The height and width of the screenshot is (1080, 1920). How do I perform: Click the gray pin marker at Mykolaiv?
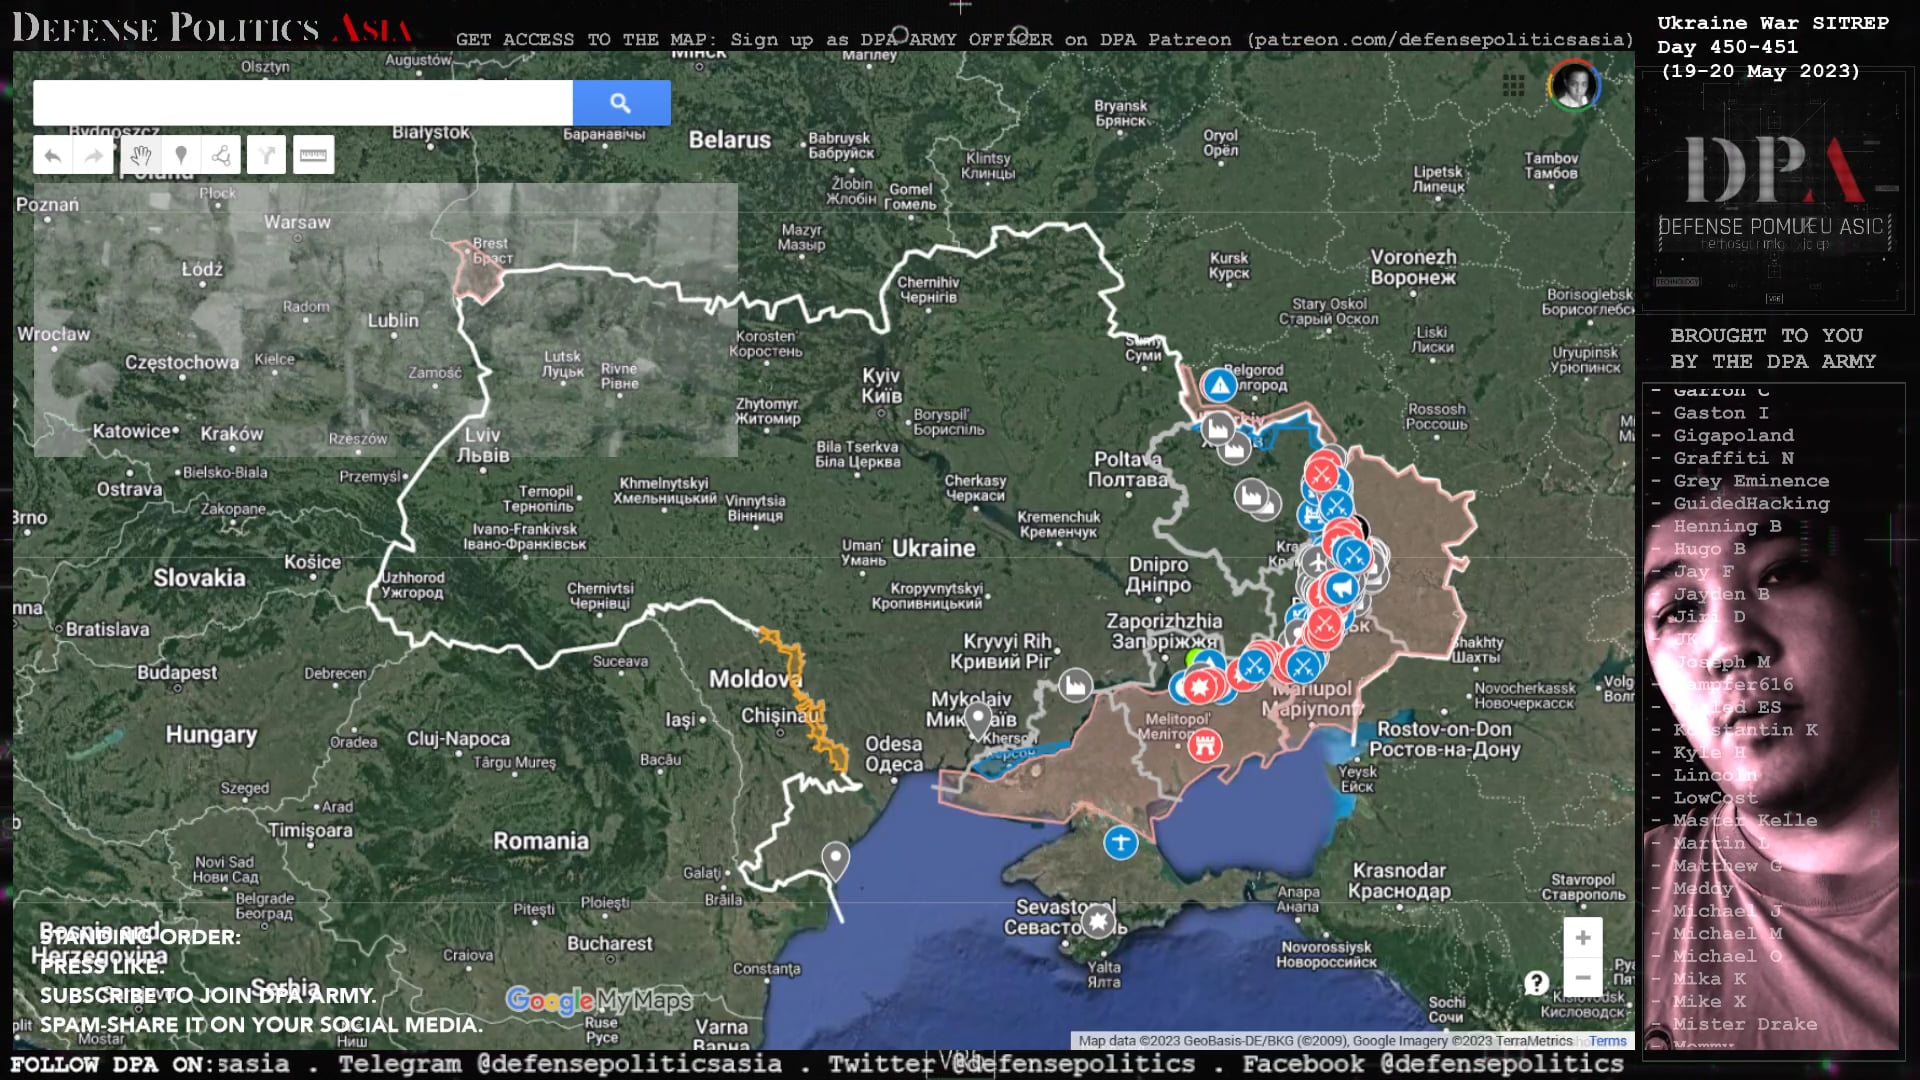click(978, 719)
